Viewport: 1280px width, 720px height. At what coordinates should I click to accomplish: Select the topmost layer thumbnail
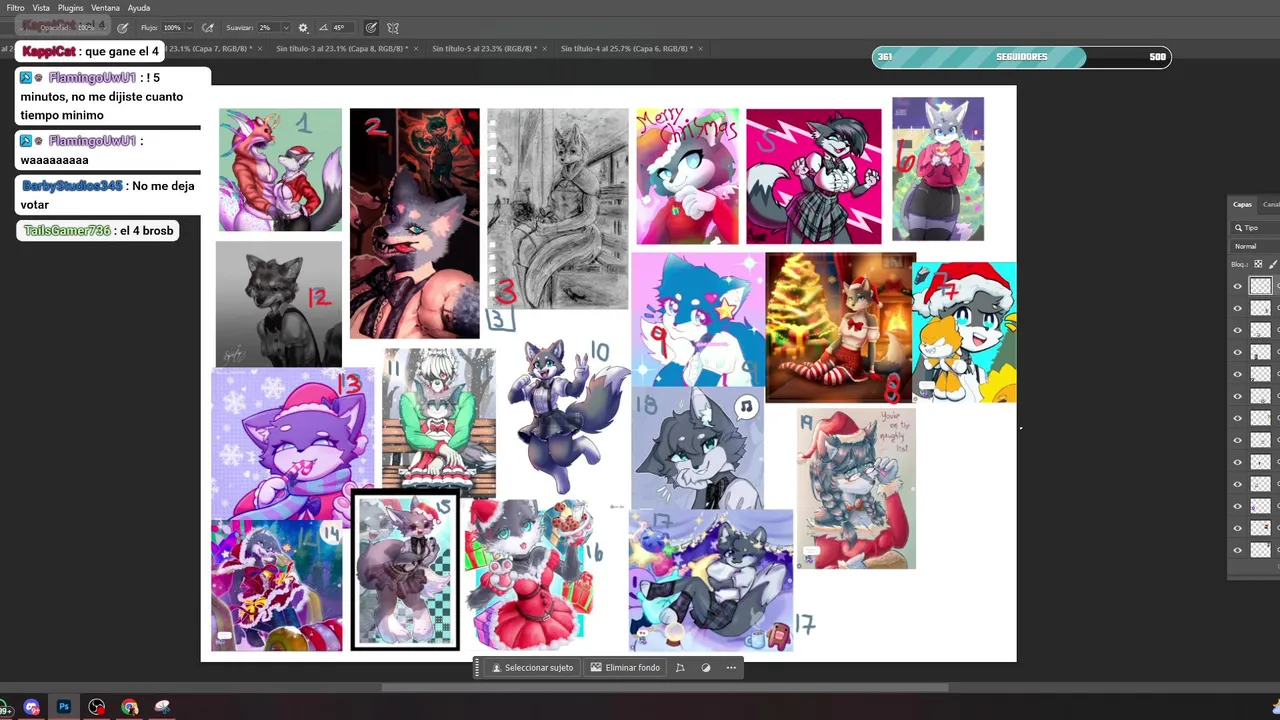click(x=1260, y=286)
